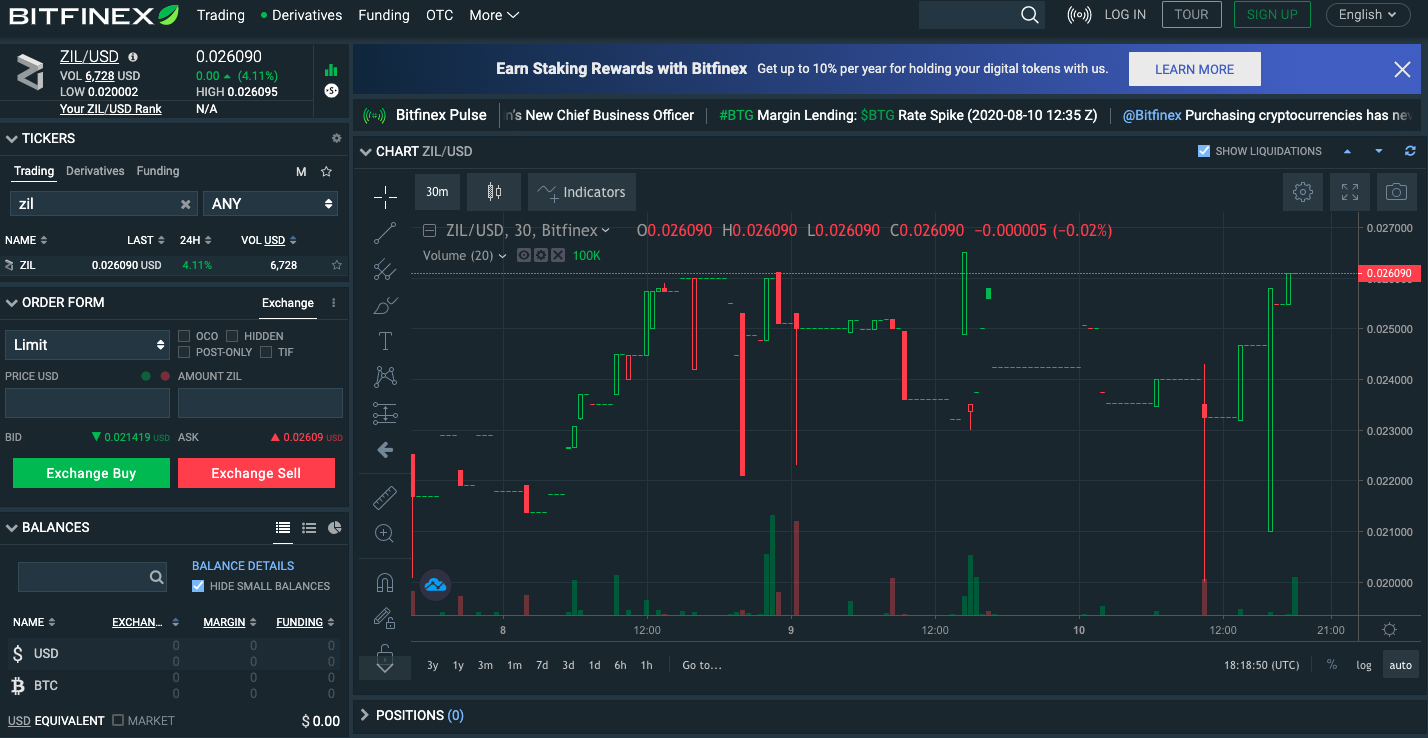Select the XABCD pattern tool

pos(385,377)
